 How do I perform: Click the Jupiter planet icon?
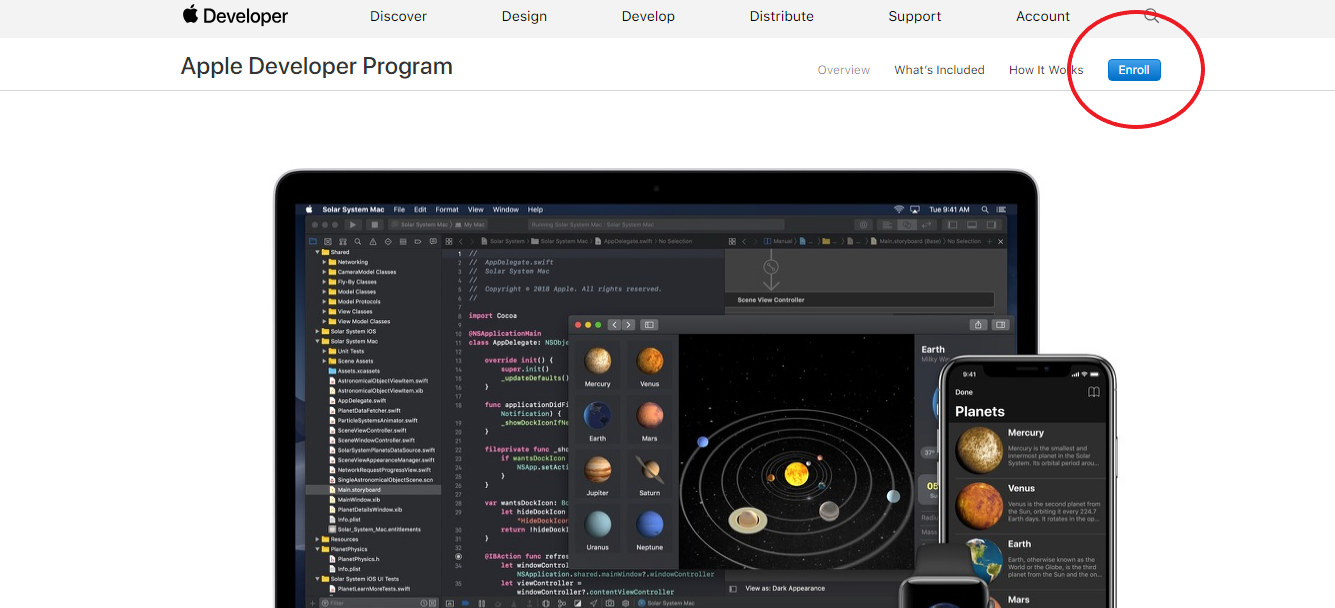coord(598,470)
